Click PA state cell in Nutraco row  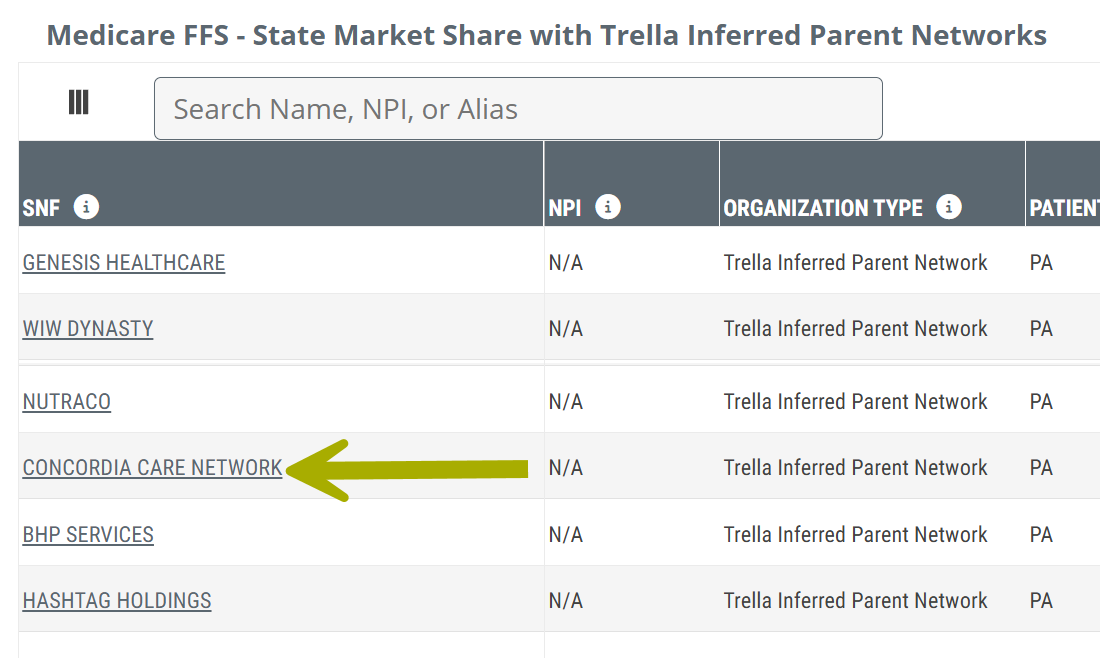[x=1041, y=401]
